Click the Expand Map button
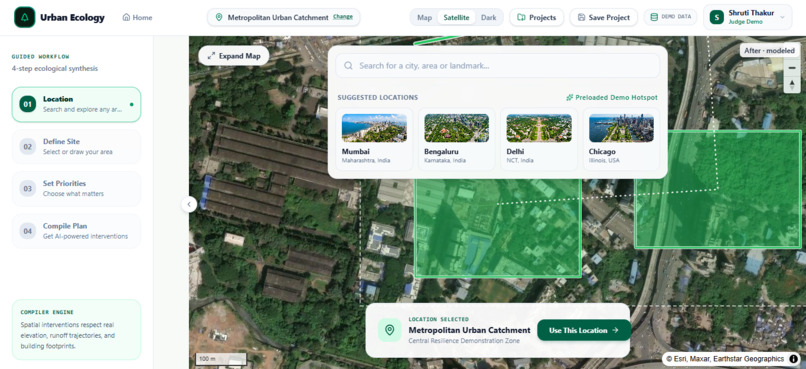Viewport: 806px width, 369px height. 234,56
